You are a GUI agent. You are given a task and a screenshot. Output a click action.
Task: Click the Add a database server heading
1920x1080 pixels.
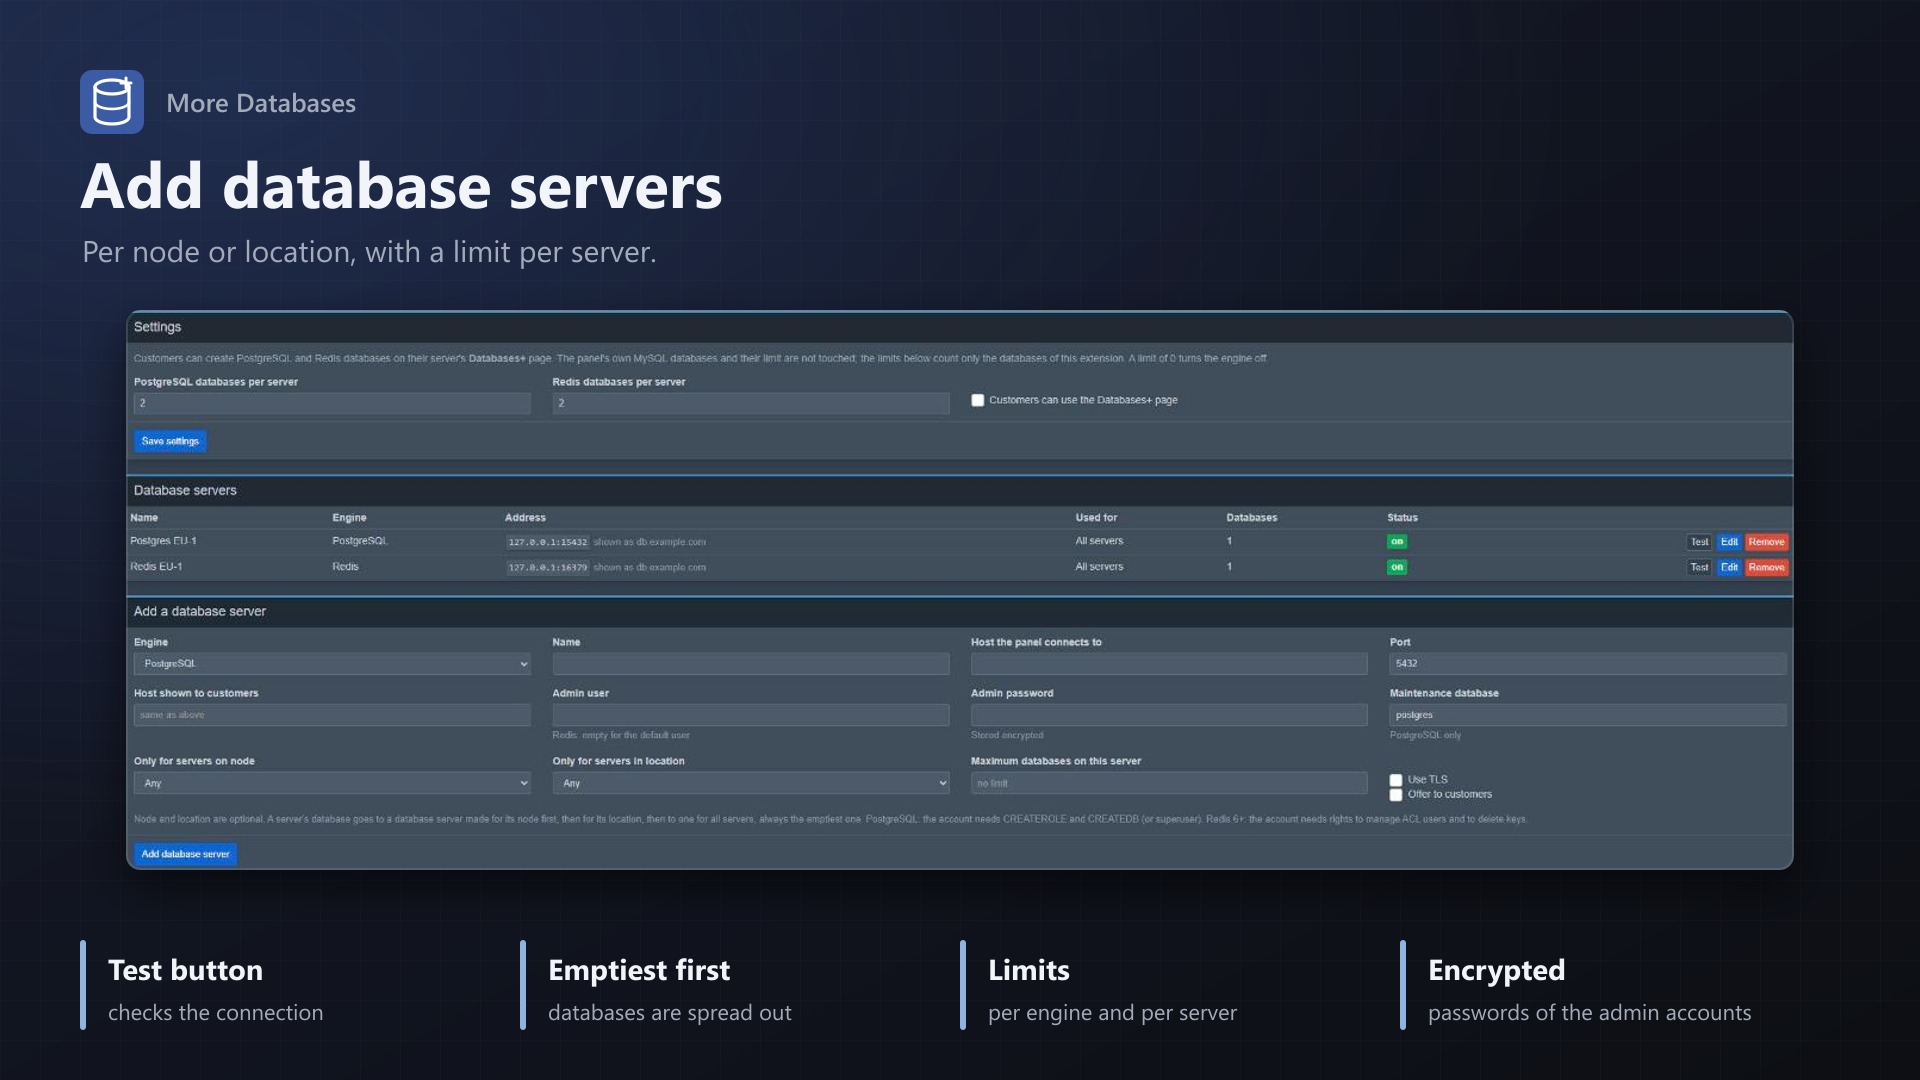tap(200, 612)
